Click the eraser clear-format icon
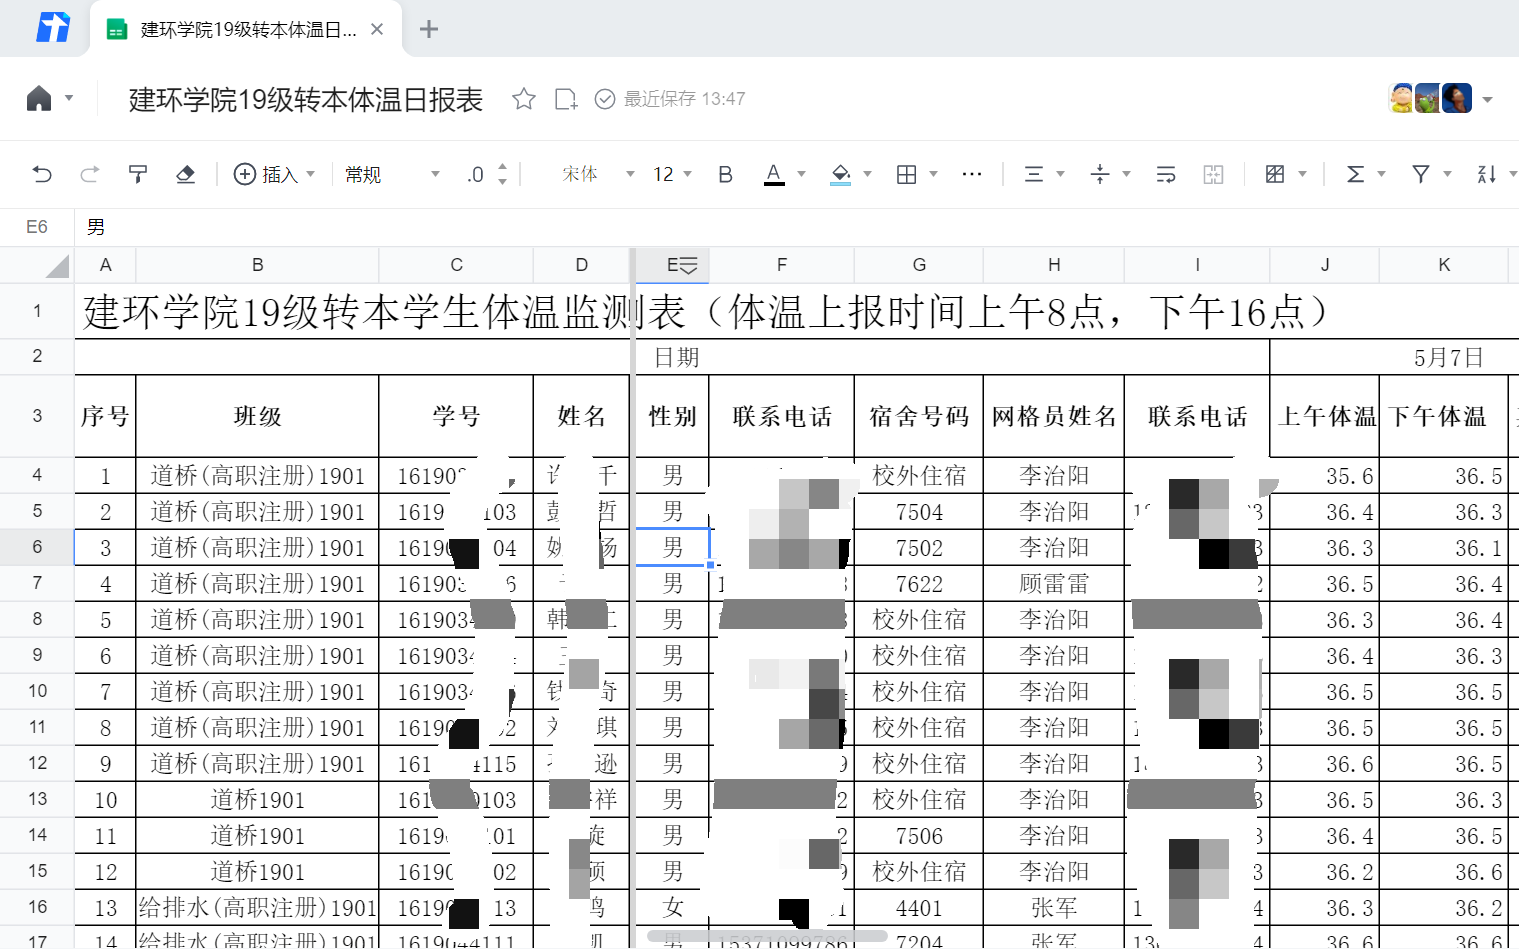Viewport: 1519px width, 949px height. pyautogui.click(x=185, y=174)
